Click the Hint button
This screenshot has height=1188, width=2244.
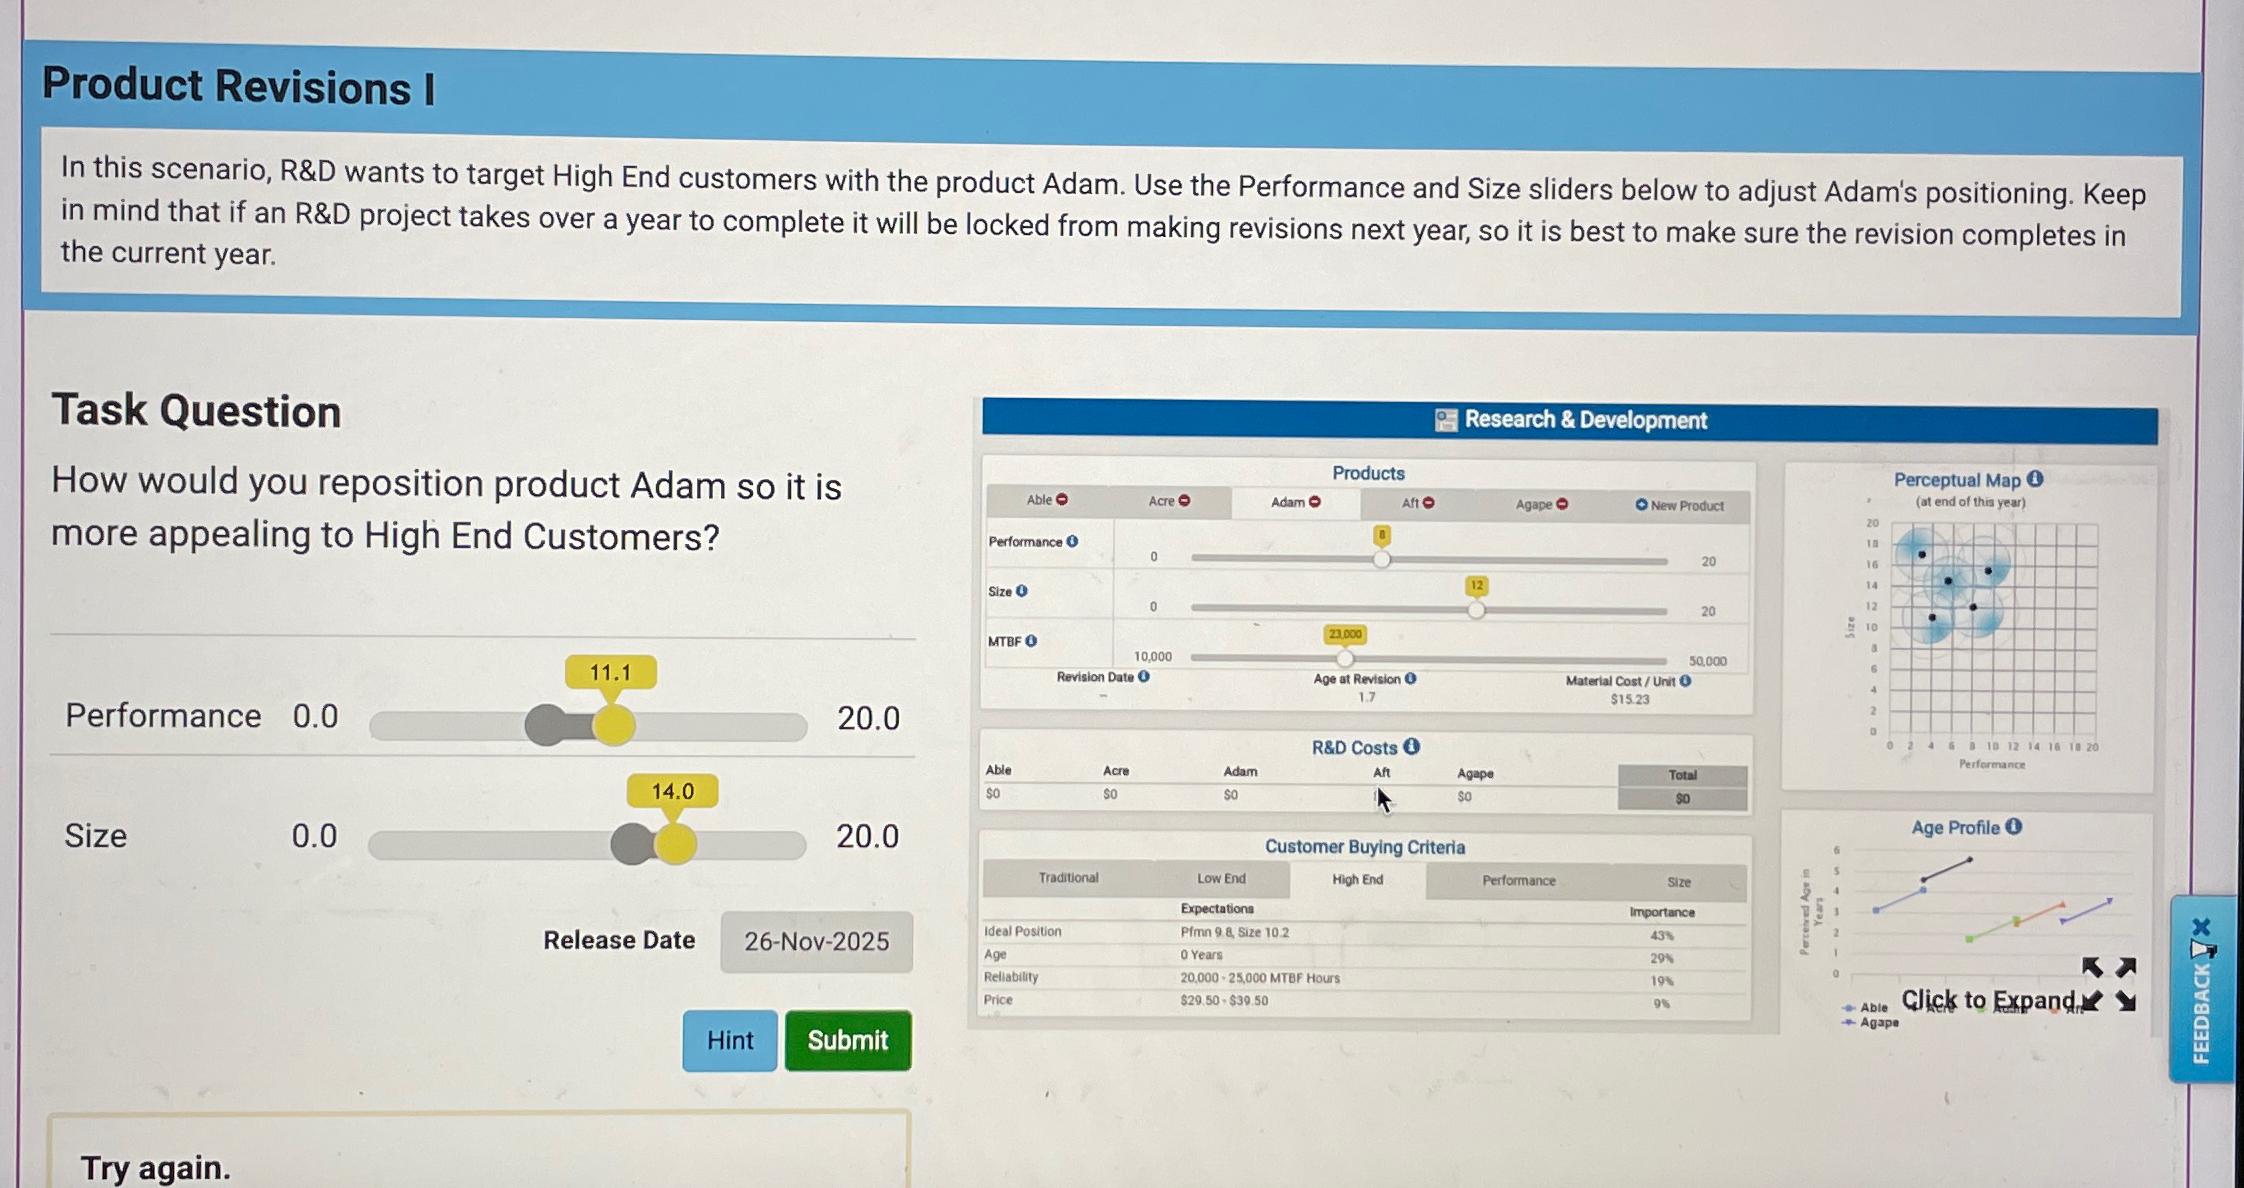pyautogui.click(x=729, y=1040)
